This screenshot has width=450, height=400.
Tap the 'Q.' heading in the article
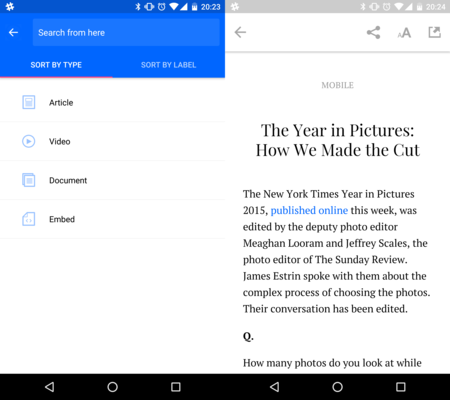point(248,336)
